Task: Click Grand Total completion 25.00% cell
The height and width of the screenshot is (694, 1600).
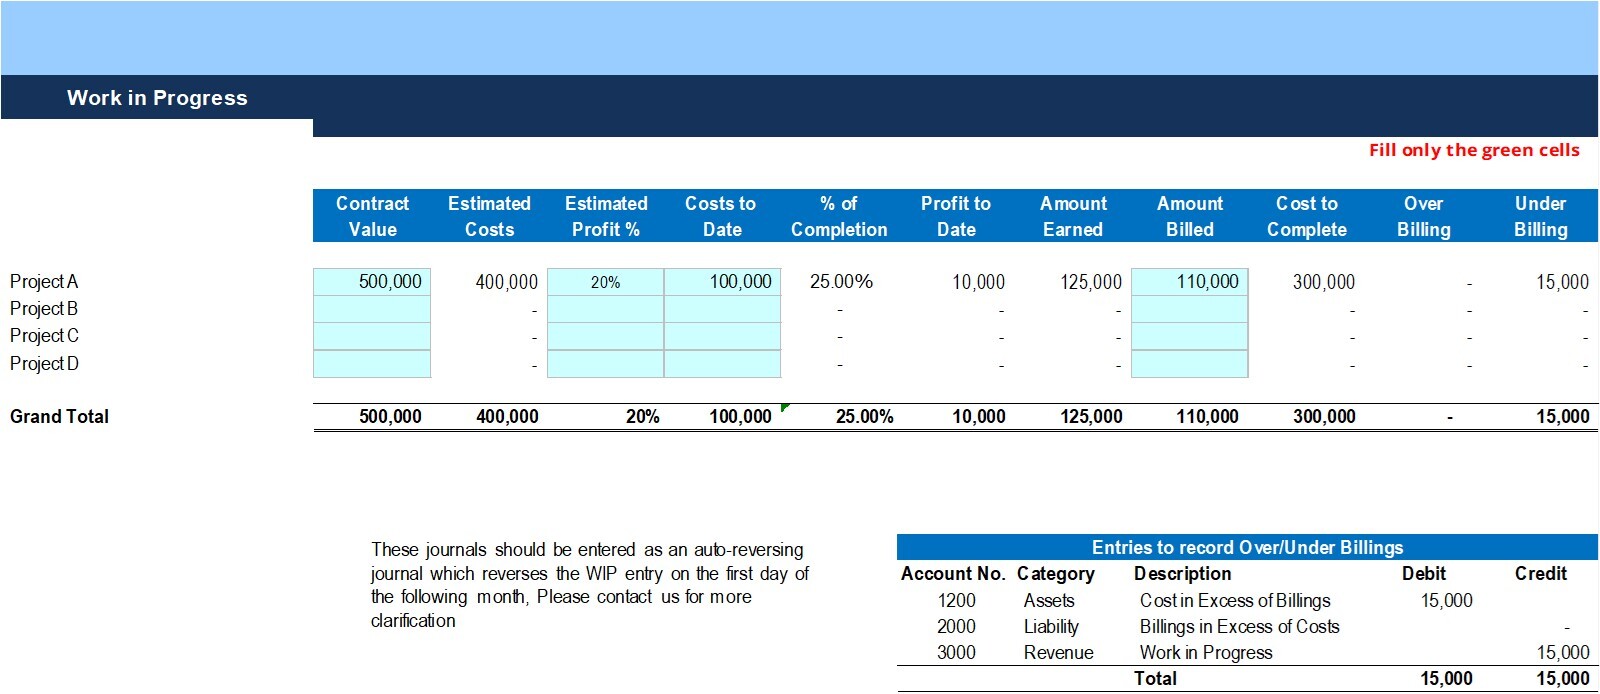Action: (x=864, y=417)
